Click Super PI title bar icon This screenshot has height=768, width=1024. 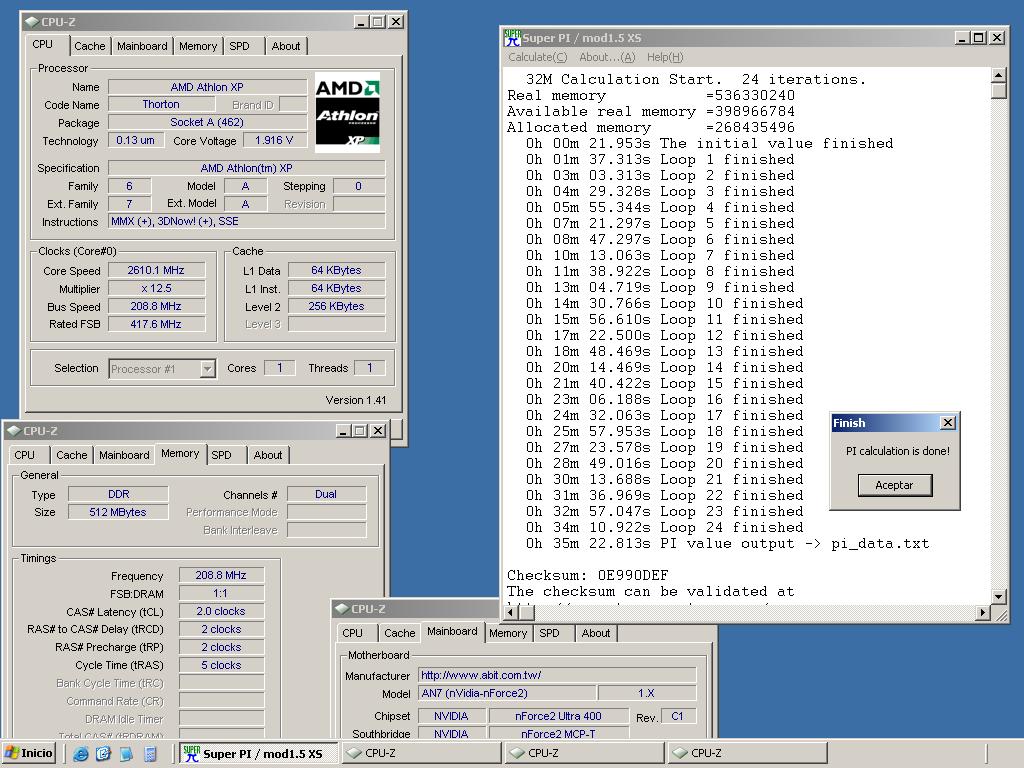512,38
